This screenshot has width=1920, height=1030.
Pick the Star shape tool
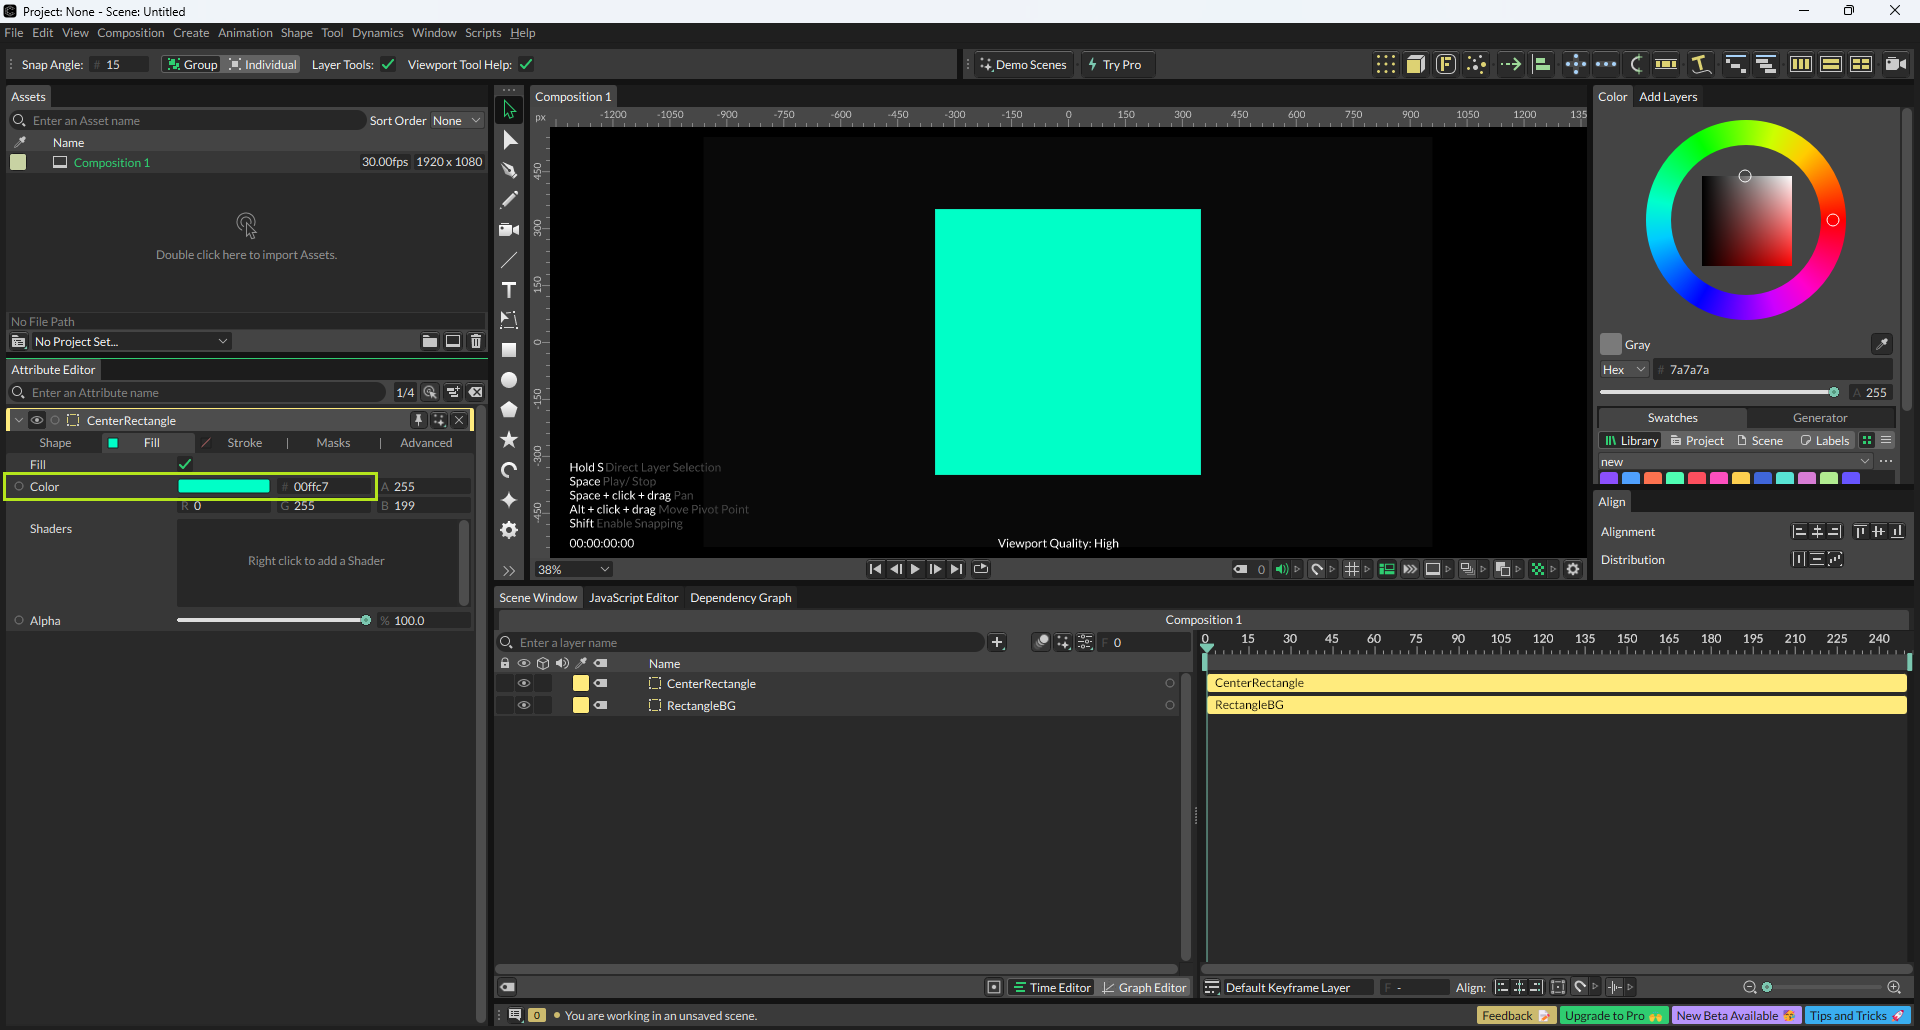(509, 440)
